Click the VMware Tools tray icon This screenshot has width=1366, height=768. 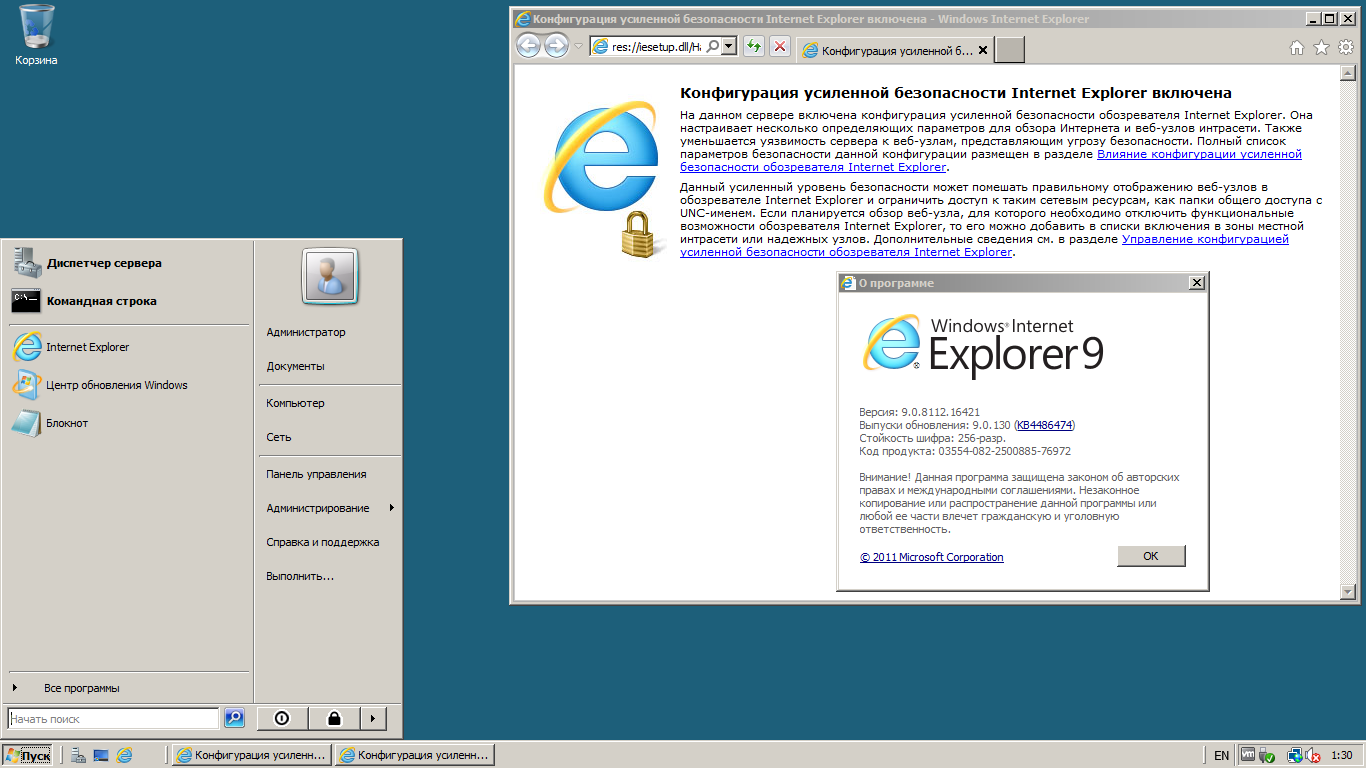click(1247, 756)
